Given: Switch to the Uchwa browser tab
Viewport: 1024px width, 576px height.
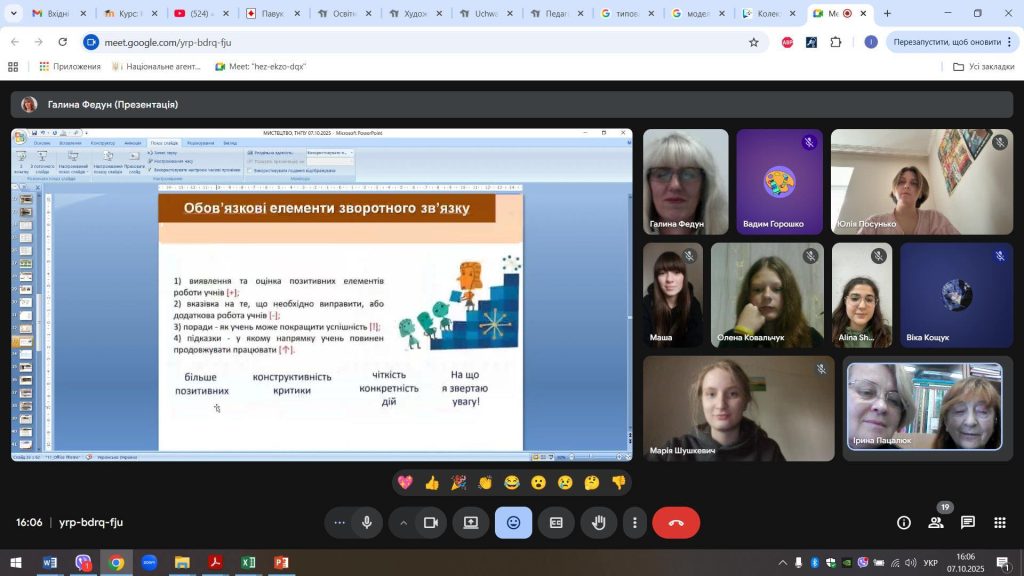Looking at the screenshot, I should (x=484, y=14).
